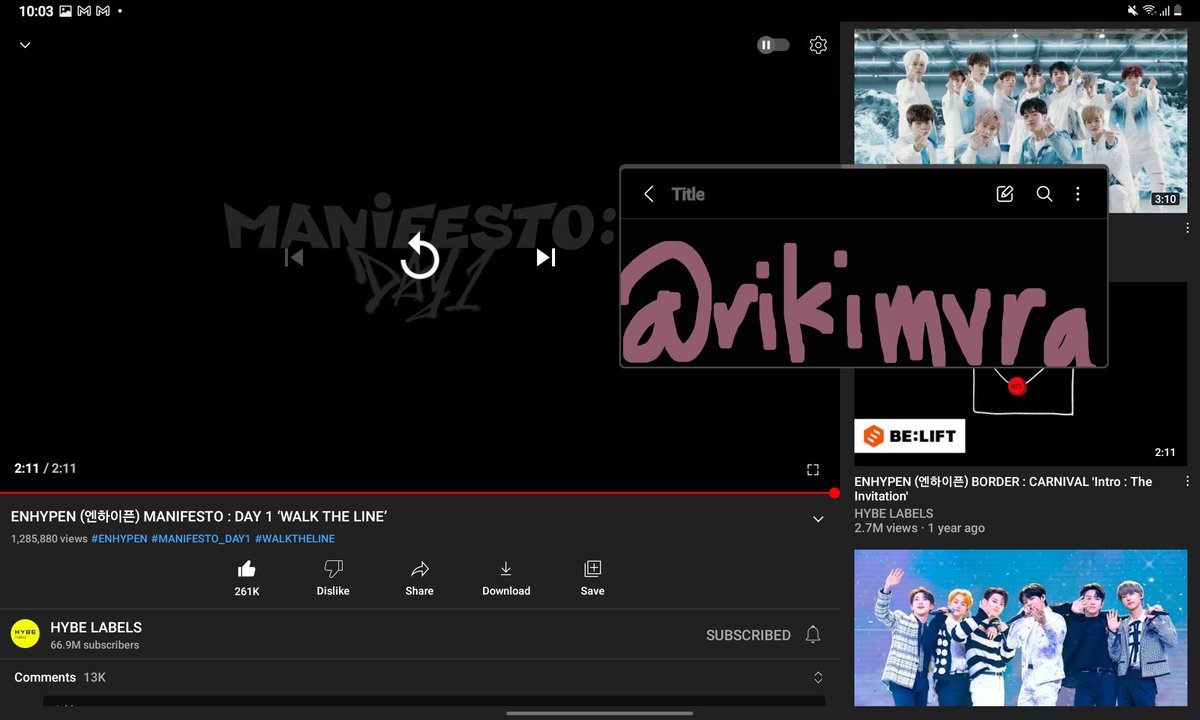This screenshot has height=720, width=1200.
Task: Open HYBE LABELS channel avatar
Action: [x=25, y=635]
